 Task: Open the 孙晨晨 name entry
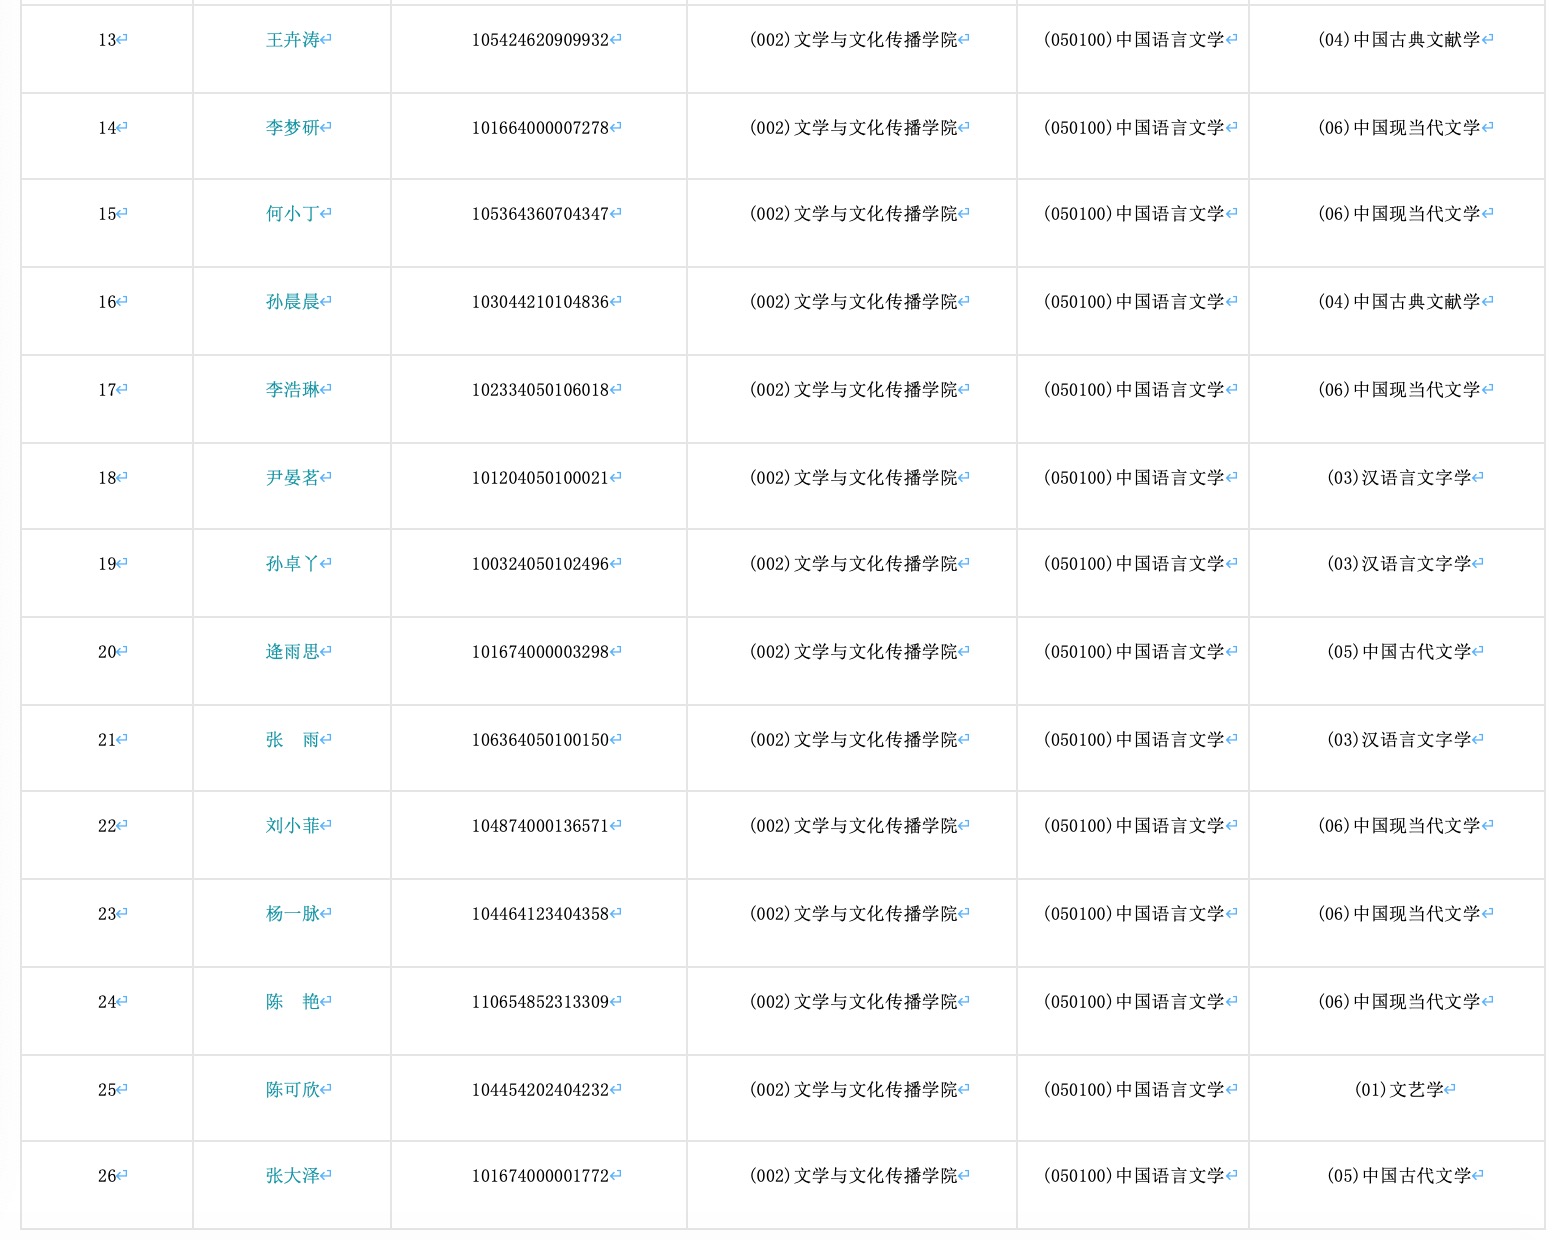tap(292, 302)
